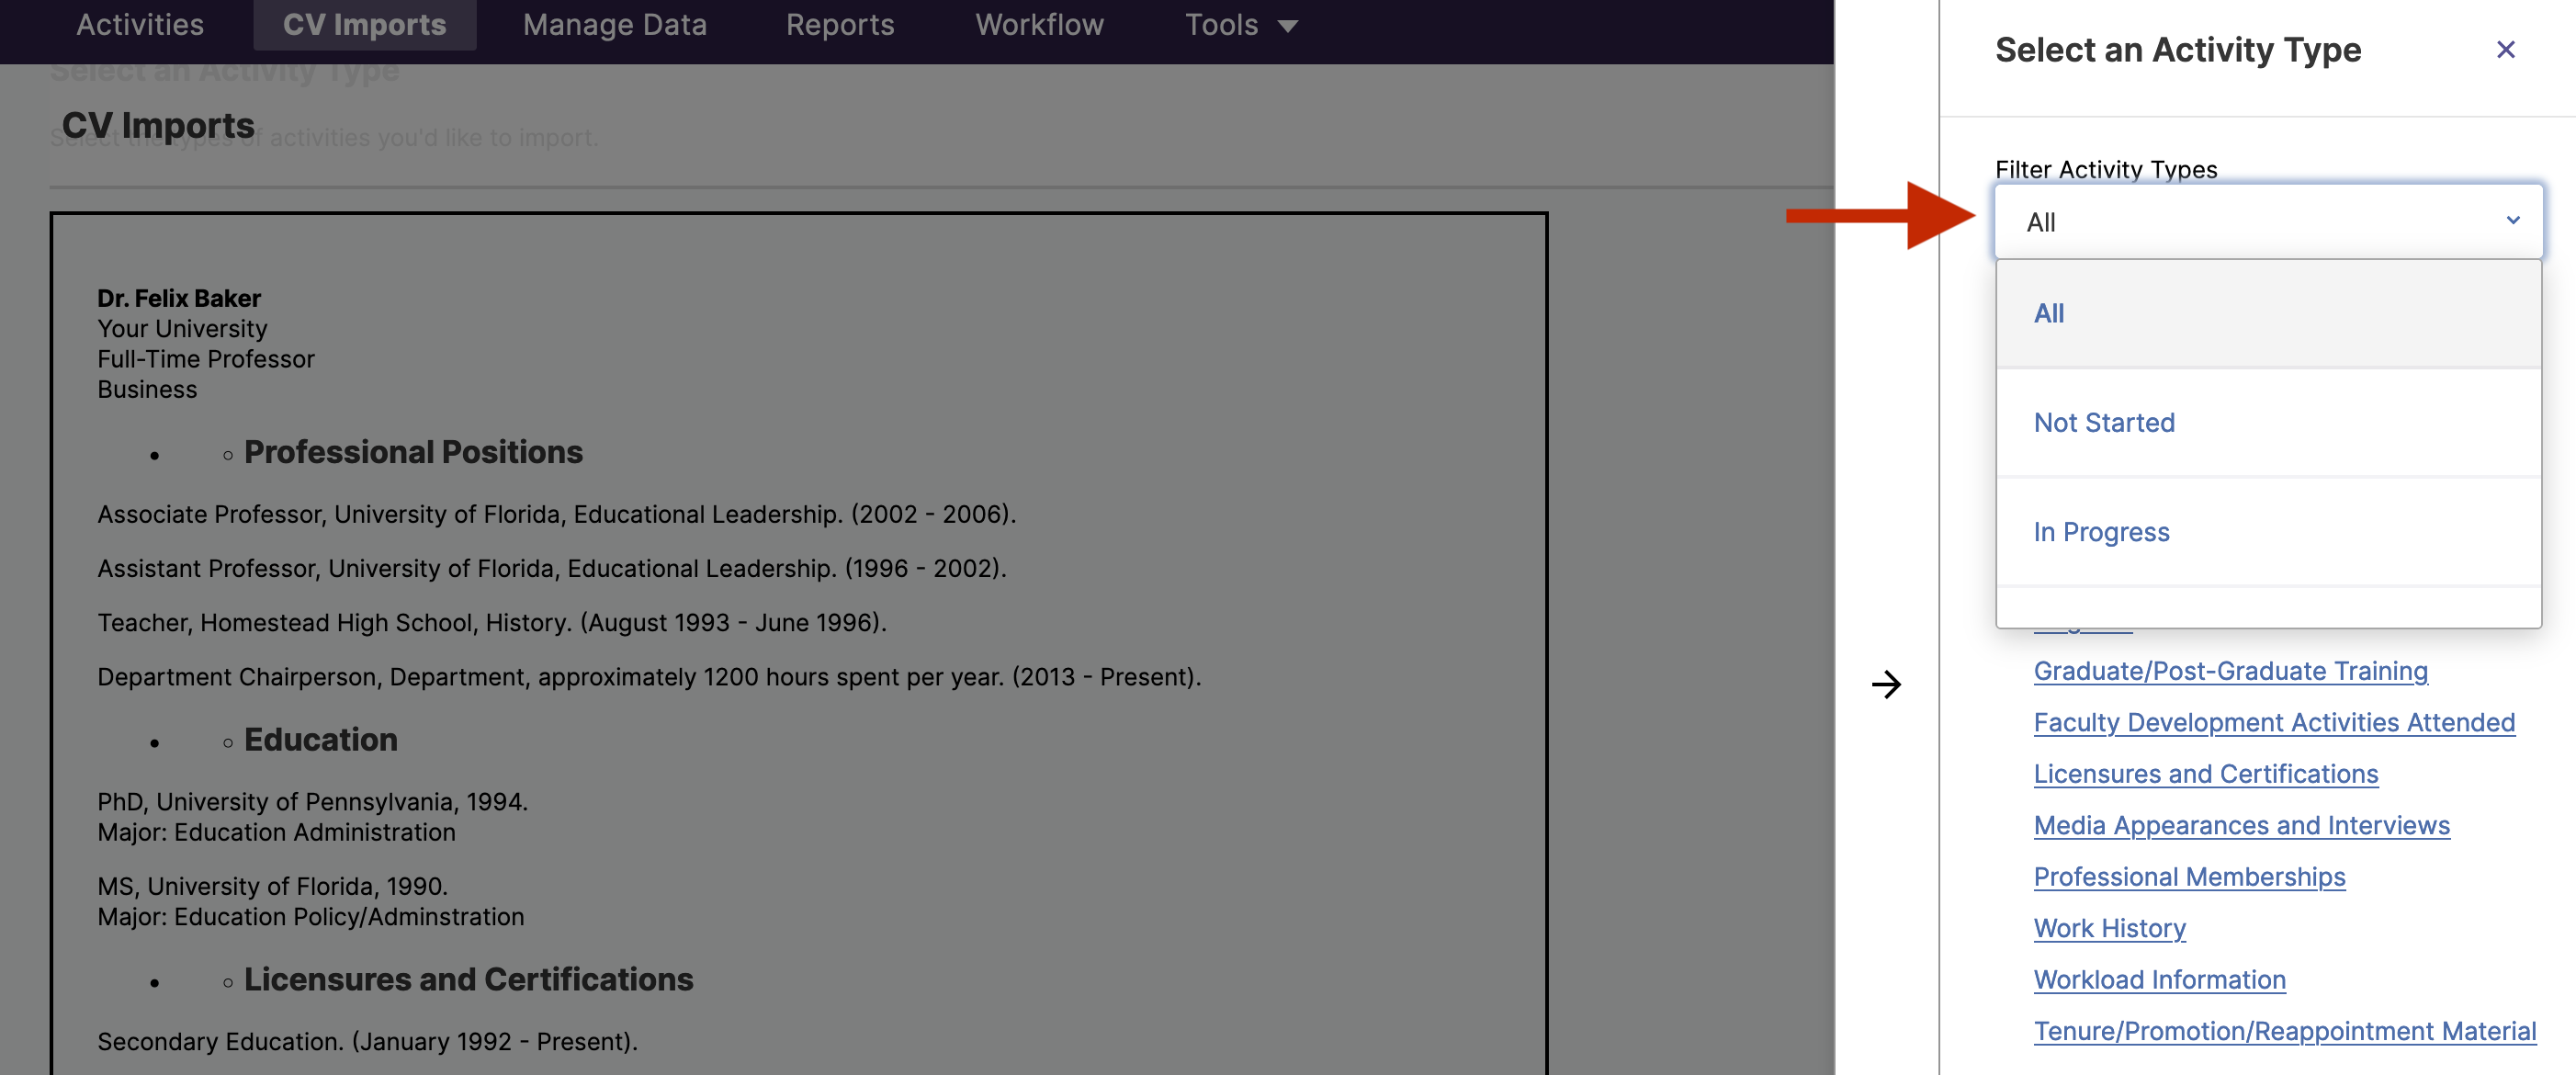Close the Select an Activity Type panel
Image resolution: width=2576 pixels, height=1075 pixels.
pyautogui.click(x=2505, y=49)
